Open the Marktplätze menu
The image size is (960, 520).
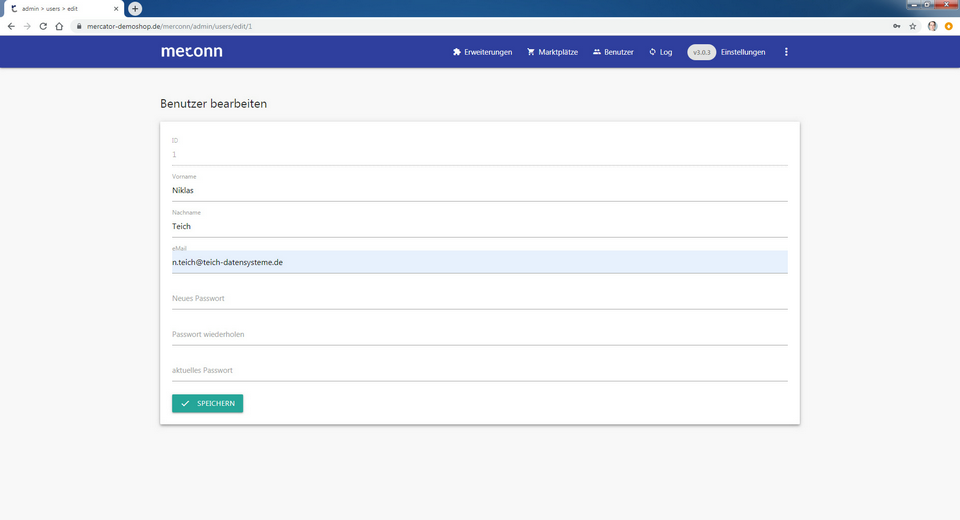552,52
